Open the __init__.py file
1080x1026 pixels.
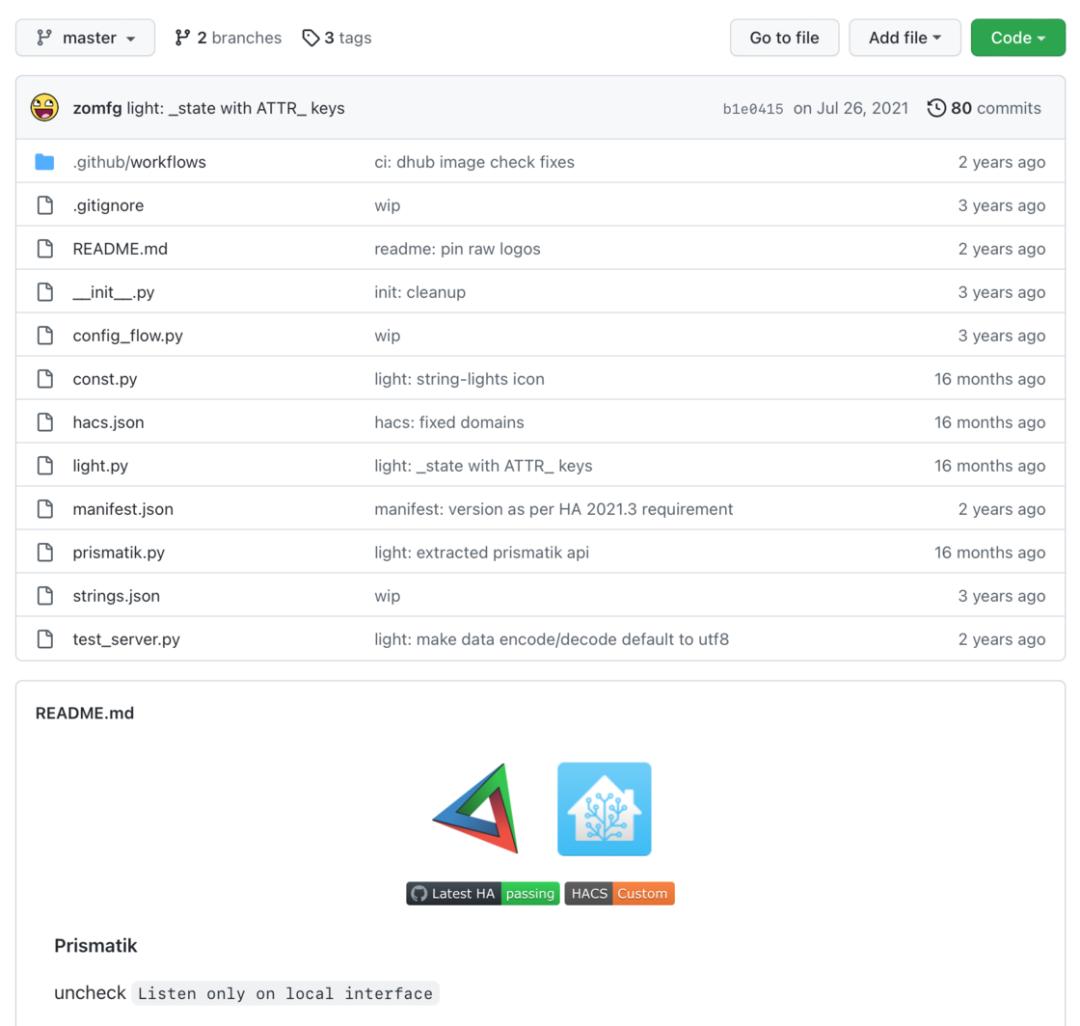click(114, 292)
